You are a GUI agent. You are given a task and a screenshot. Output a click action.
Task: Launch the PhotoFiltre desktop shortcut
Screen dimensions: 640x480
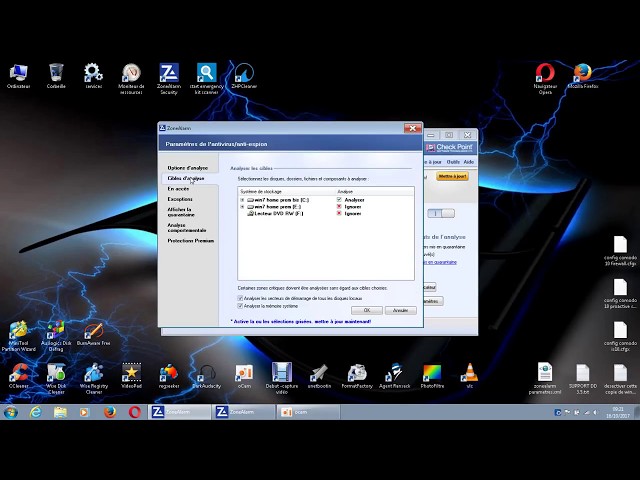[432, 376]
